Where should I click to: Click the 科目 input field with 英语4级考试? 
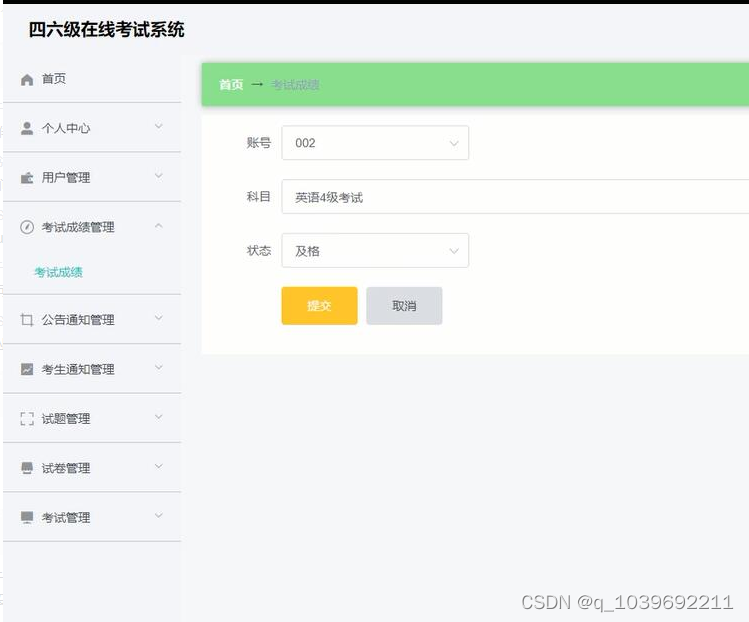pos(515,197)
